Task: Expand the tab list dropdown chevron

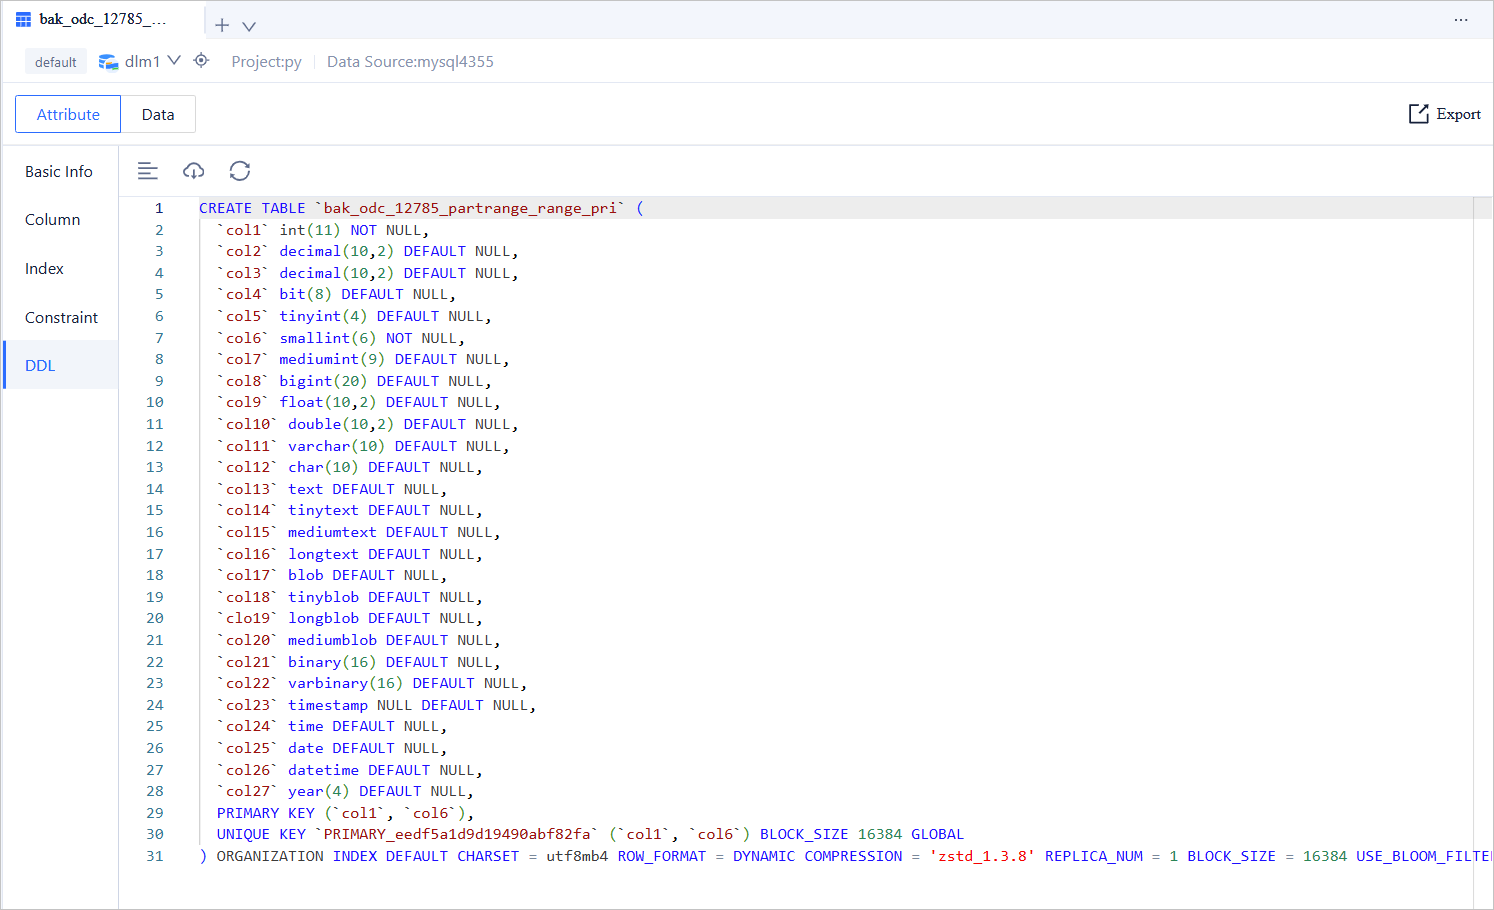Action: tap(249, 26)
